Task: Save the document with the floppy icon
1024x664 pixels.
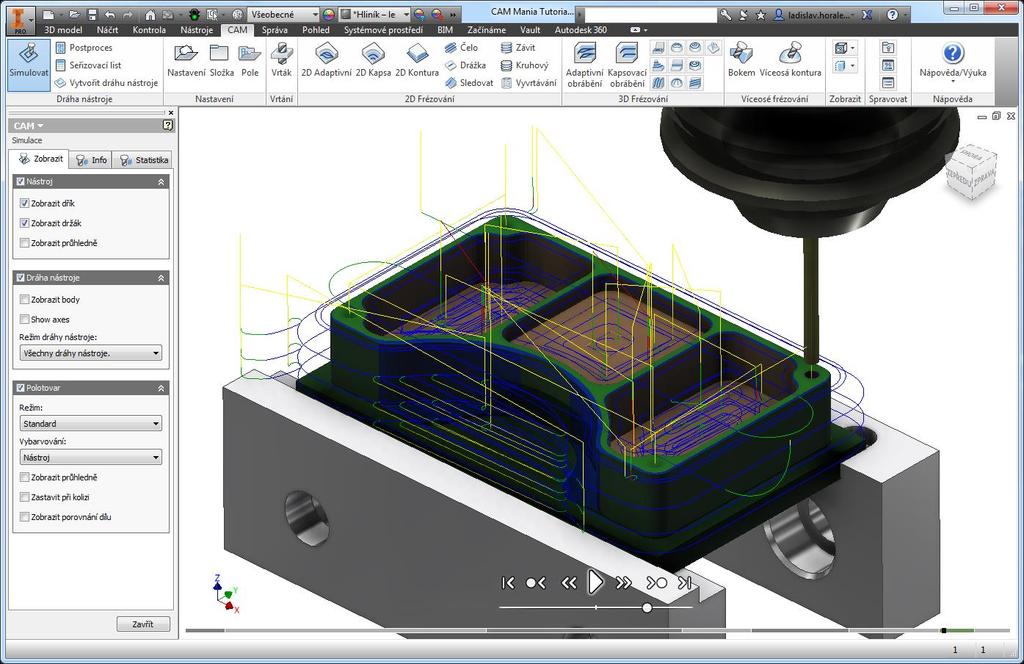Action: 92,14
